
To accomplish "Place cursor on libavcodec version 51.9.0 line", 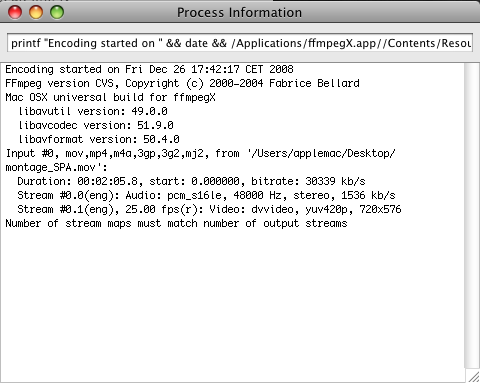I will (96, 125).
